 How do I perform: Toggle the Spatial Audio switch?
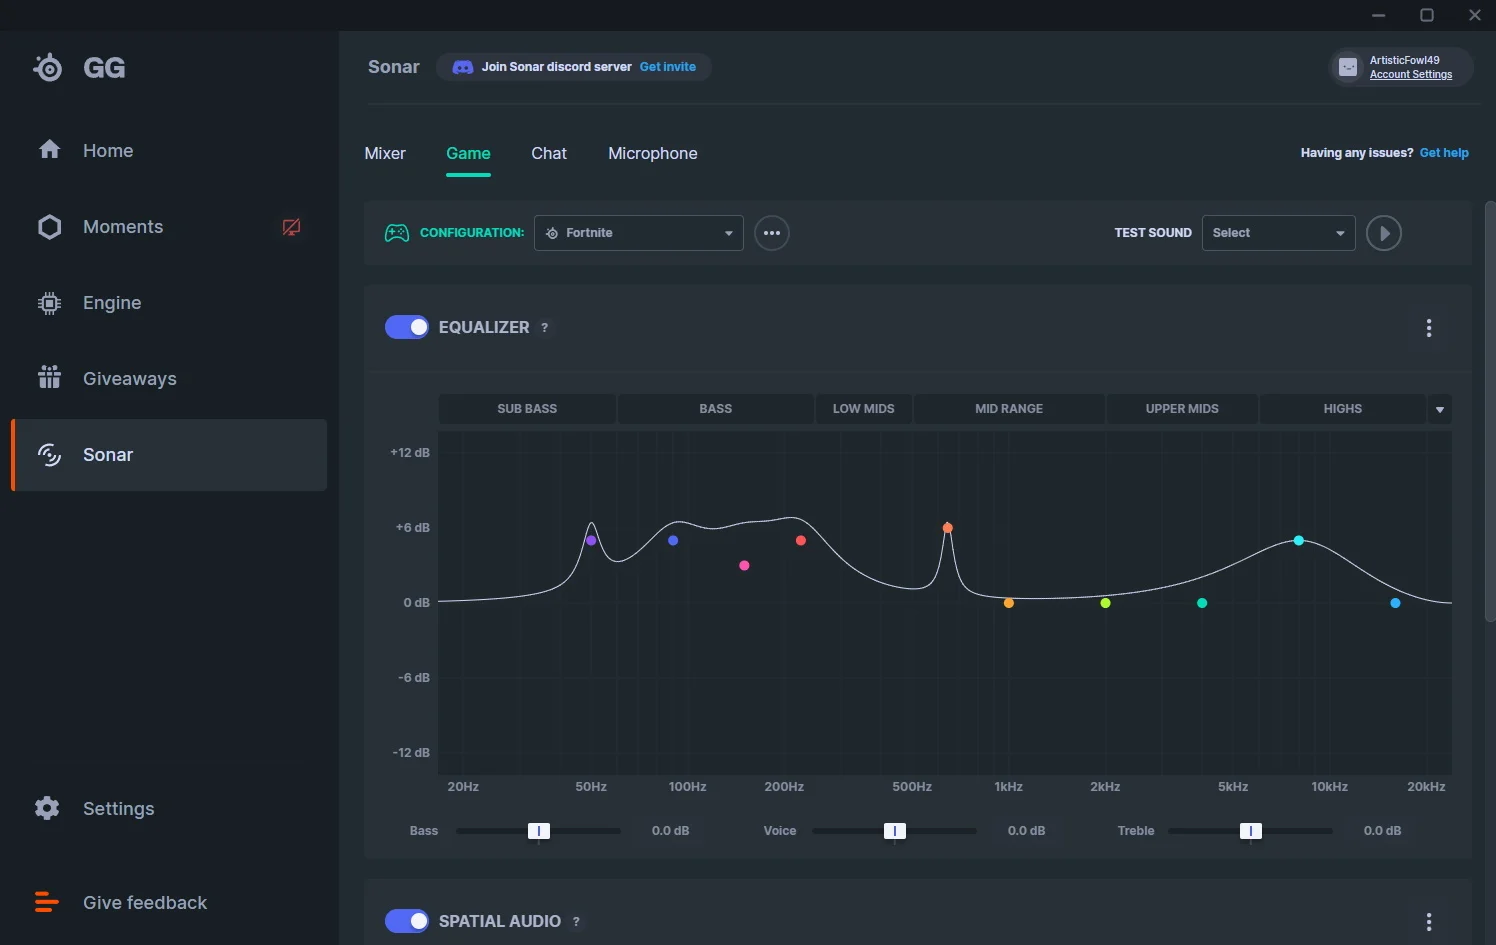point(407,921)
